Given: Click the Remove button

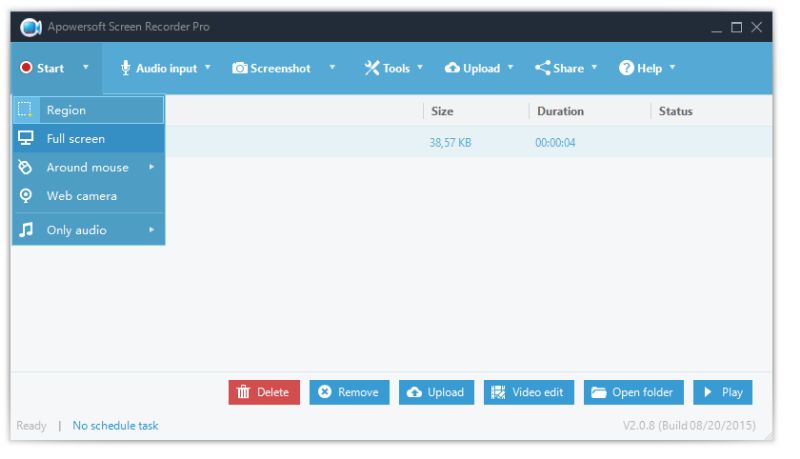Looking at the screenshot, I should (349, 392).
